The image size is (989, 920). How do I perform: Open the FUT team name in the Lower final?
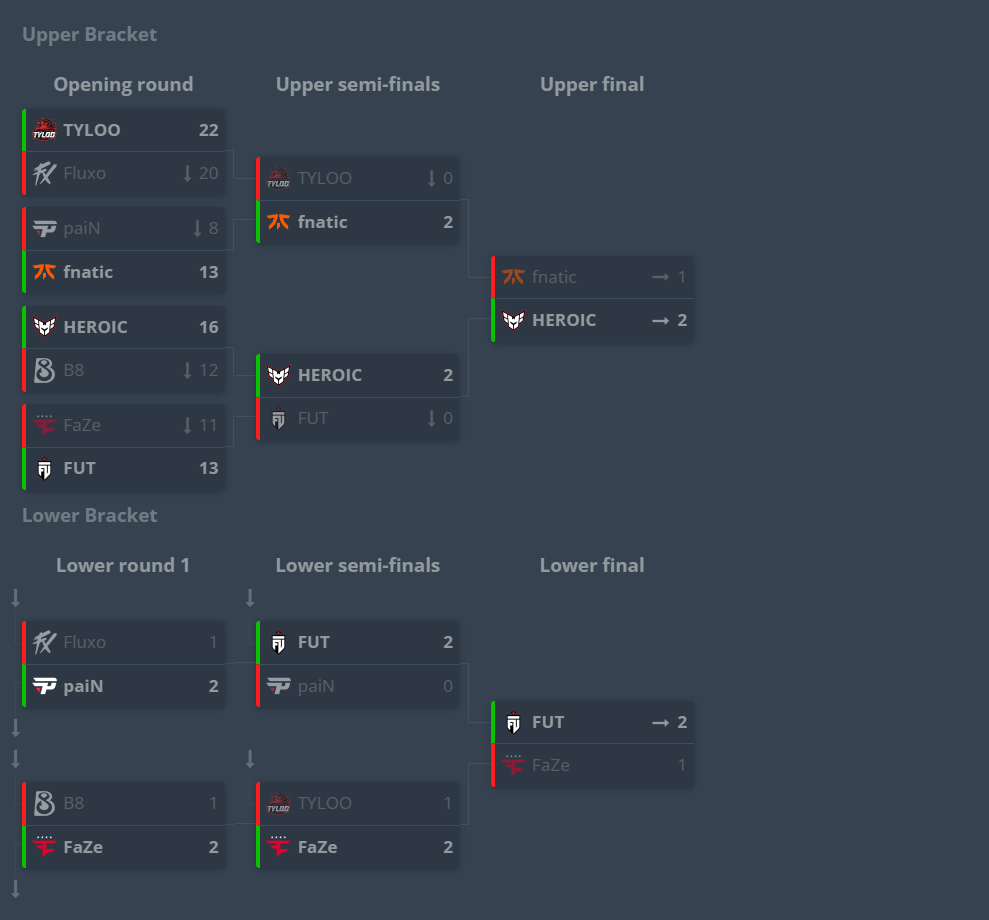pyautogui.click(x=548, y=722)
